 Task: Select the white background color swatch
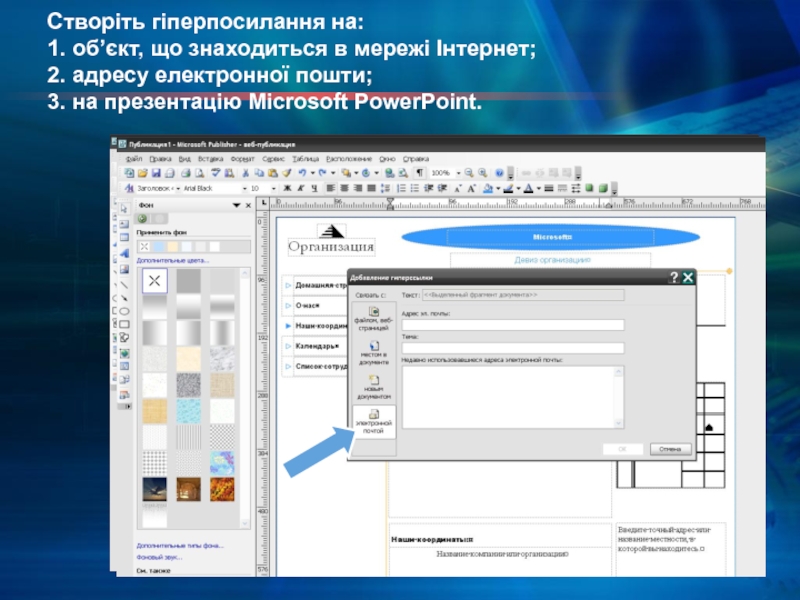click(215, 247)
